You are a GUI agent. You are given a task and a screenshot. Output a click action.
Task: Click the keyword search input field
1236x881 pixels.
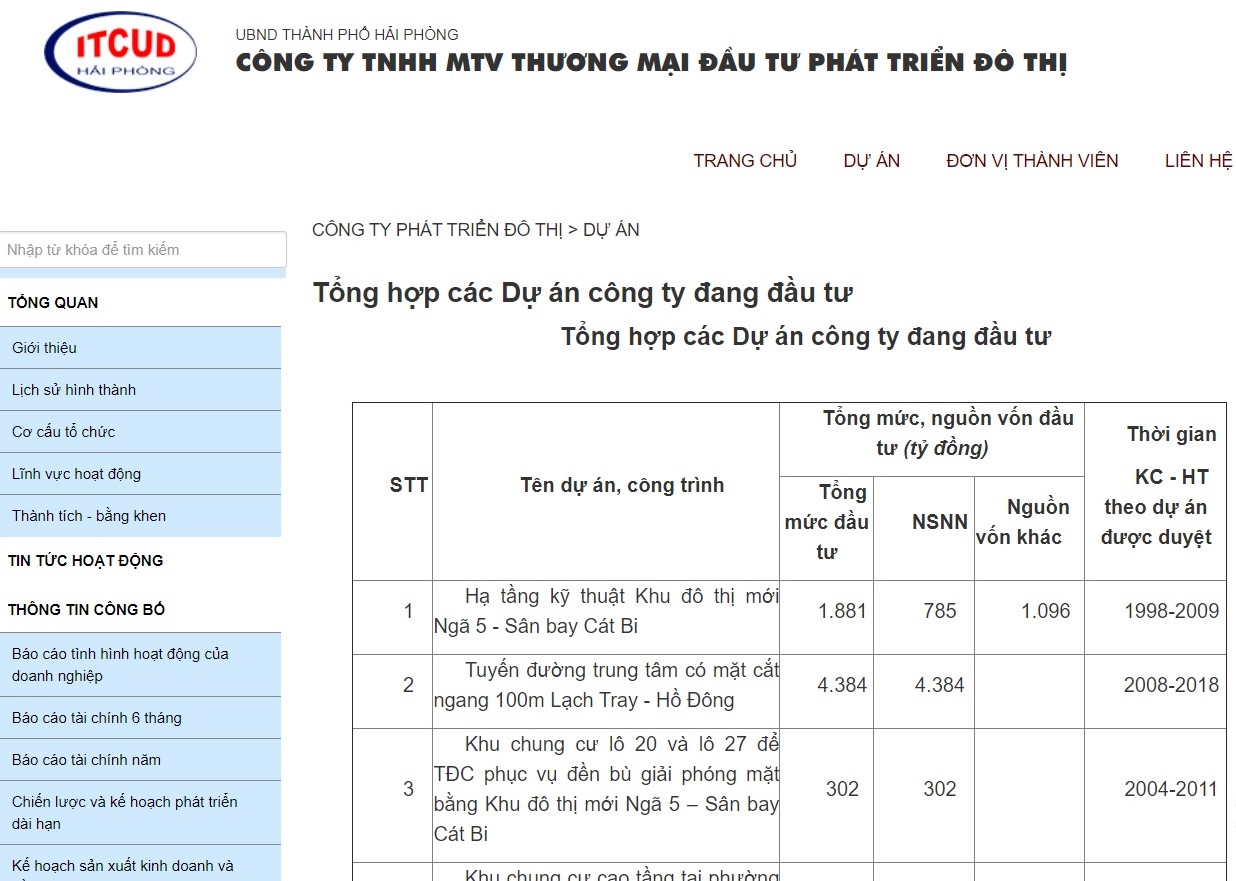(x=143, y=250)
